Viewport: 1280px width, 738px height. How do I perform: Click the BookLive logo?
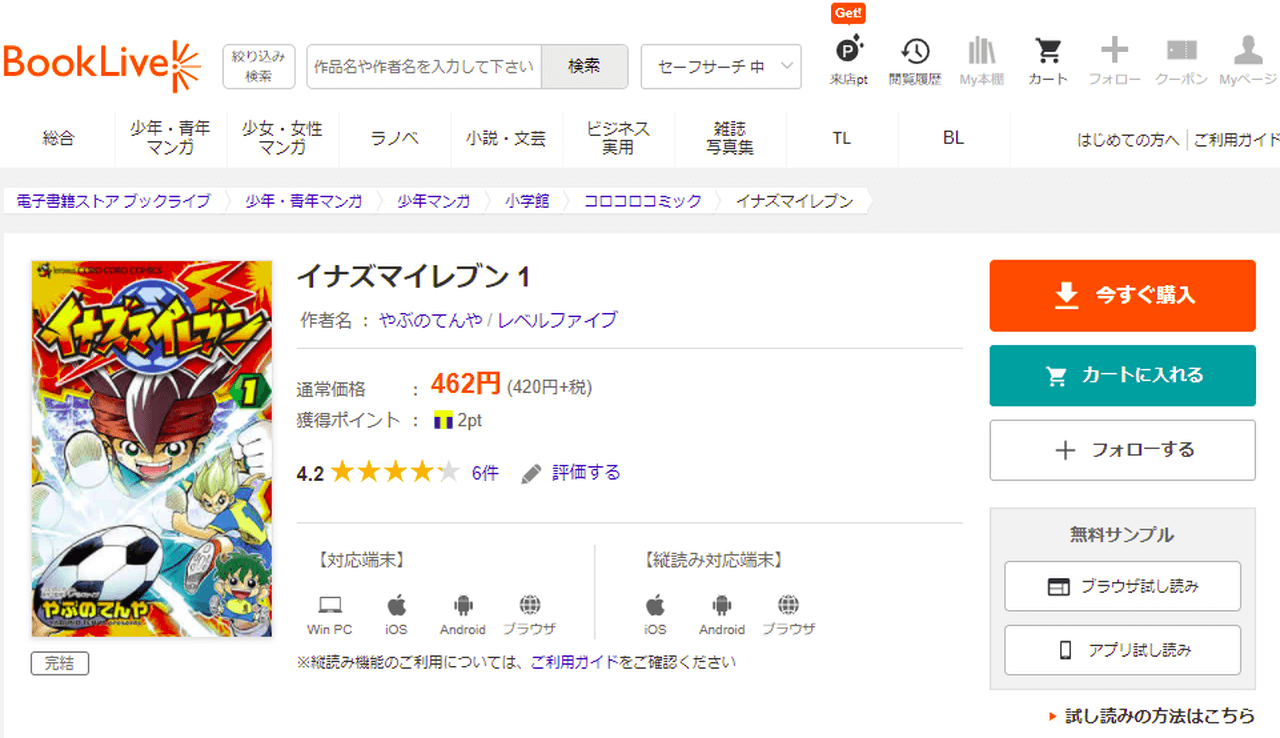click(102, 65)
